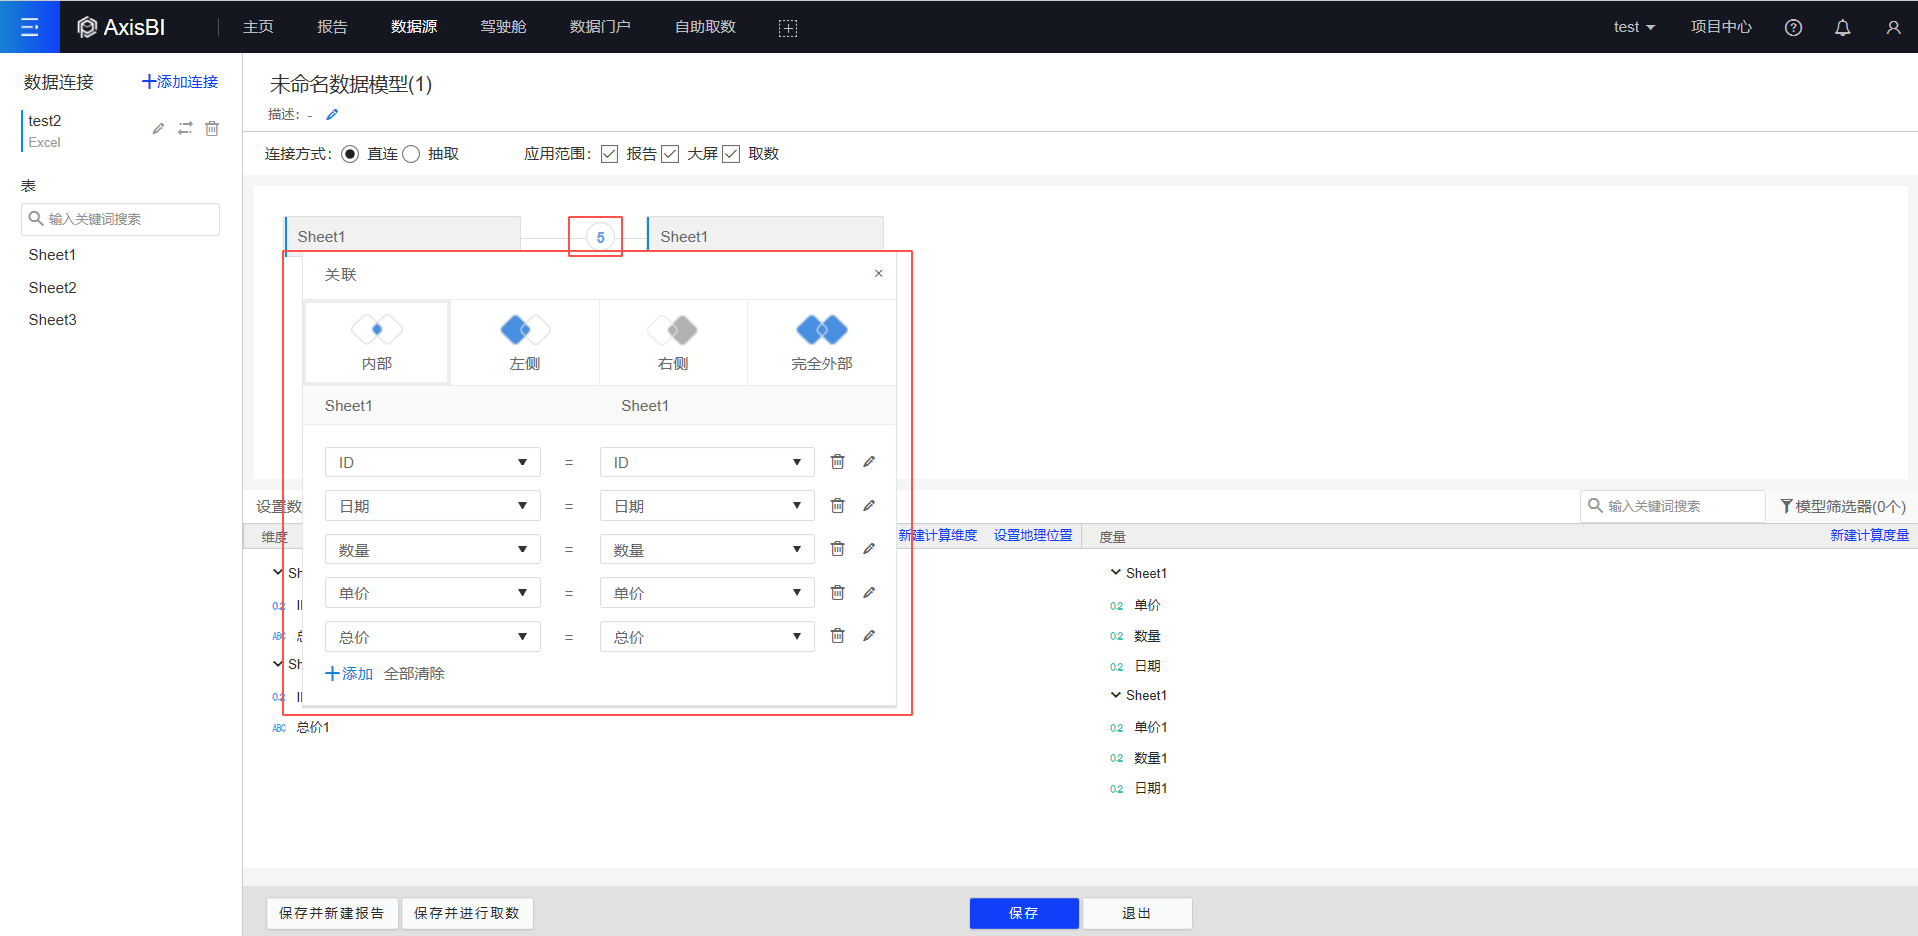Click the pencil icon next to description
The height and width of the screenshot is (936, 1918).
pyautogui.click(x=332, y=115)
